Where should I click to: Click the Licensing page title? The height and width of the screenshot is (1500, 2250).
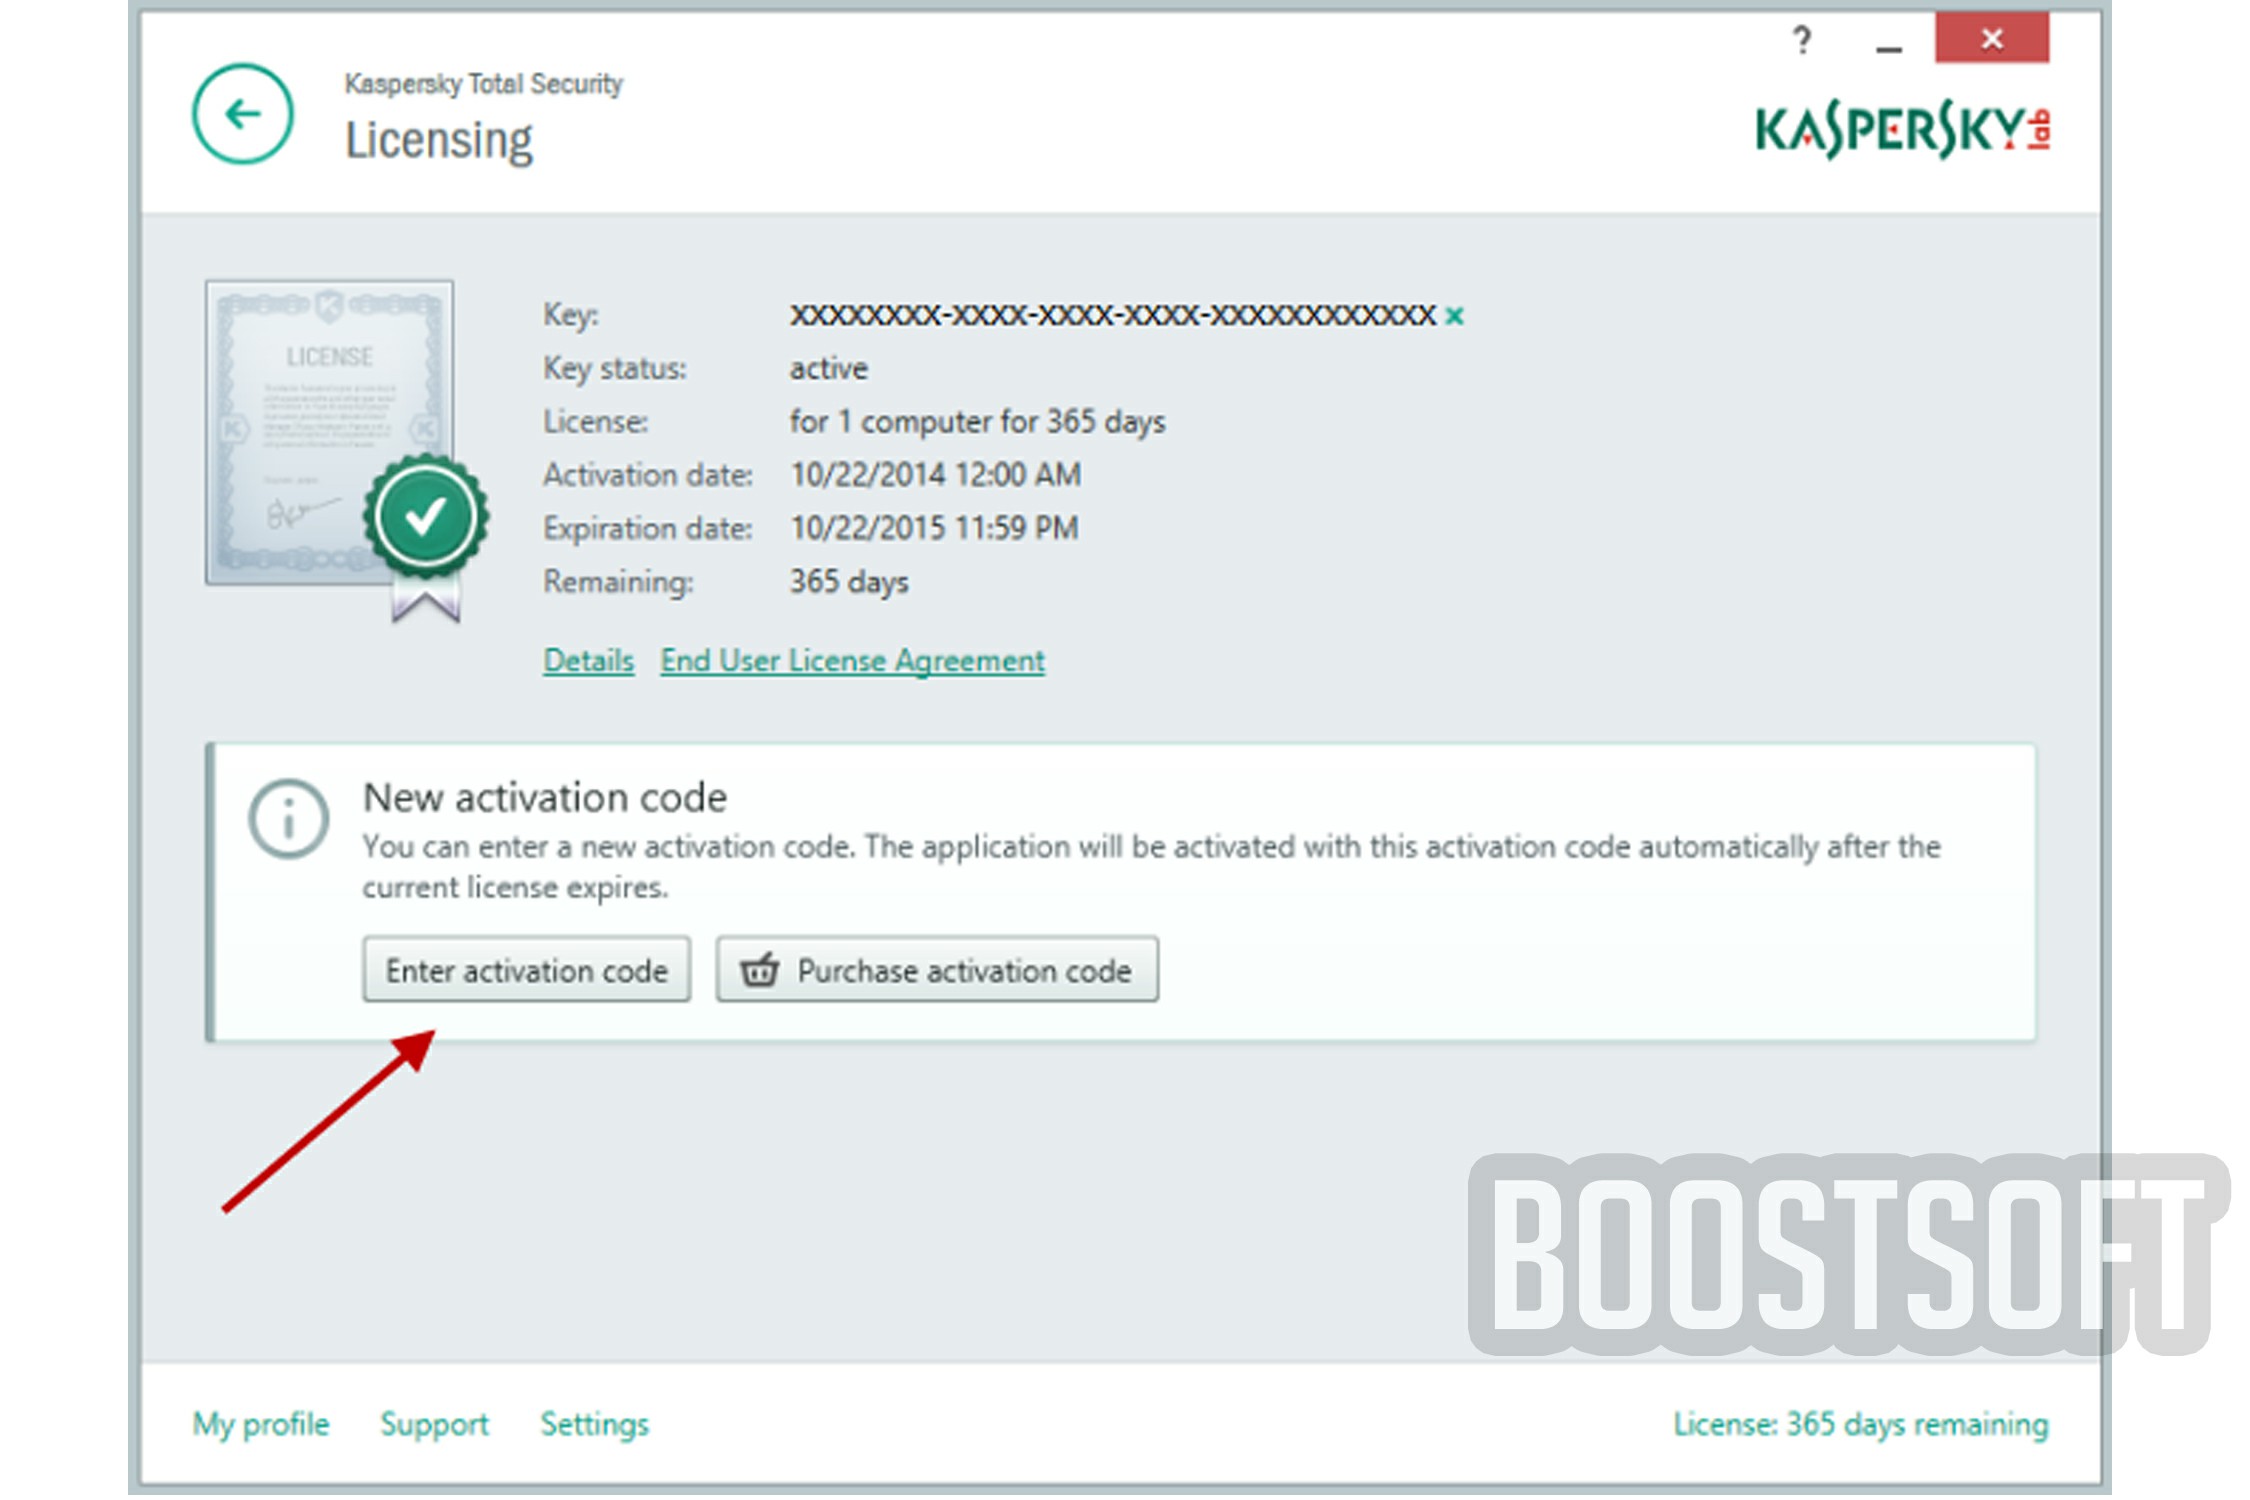[x=440, y=140]
